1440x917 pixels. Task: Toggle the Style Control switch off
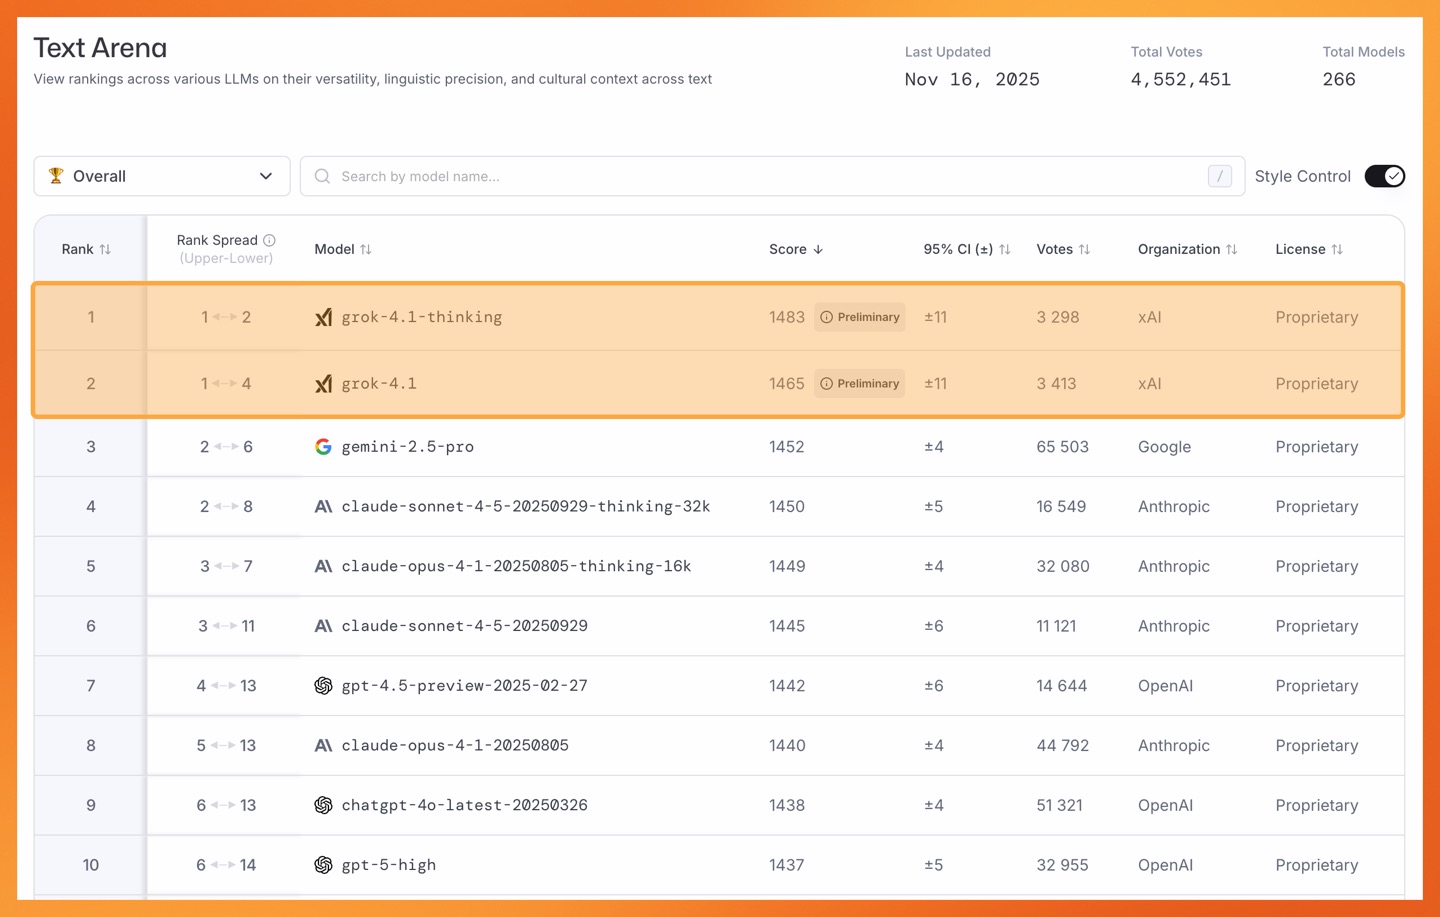pos(1384,176)
